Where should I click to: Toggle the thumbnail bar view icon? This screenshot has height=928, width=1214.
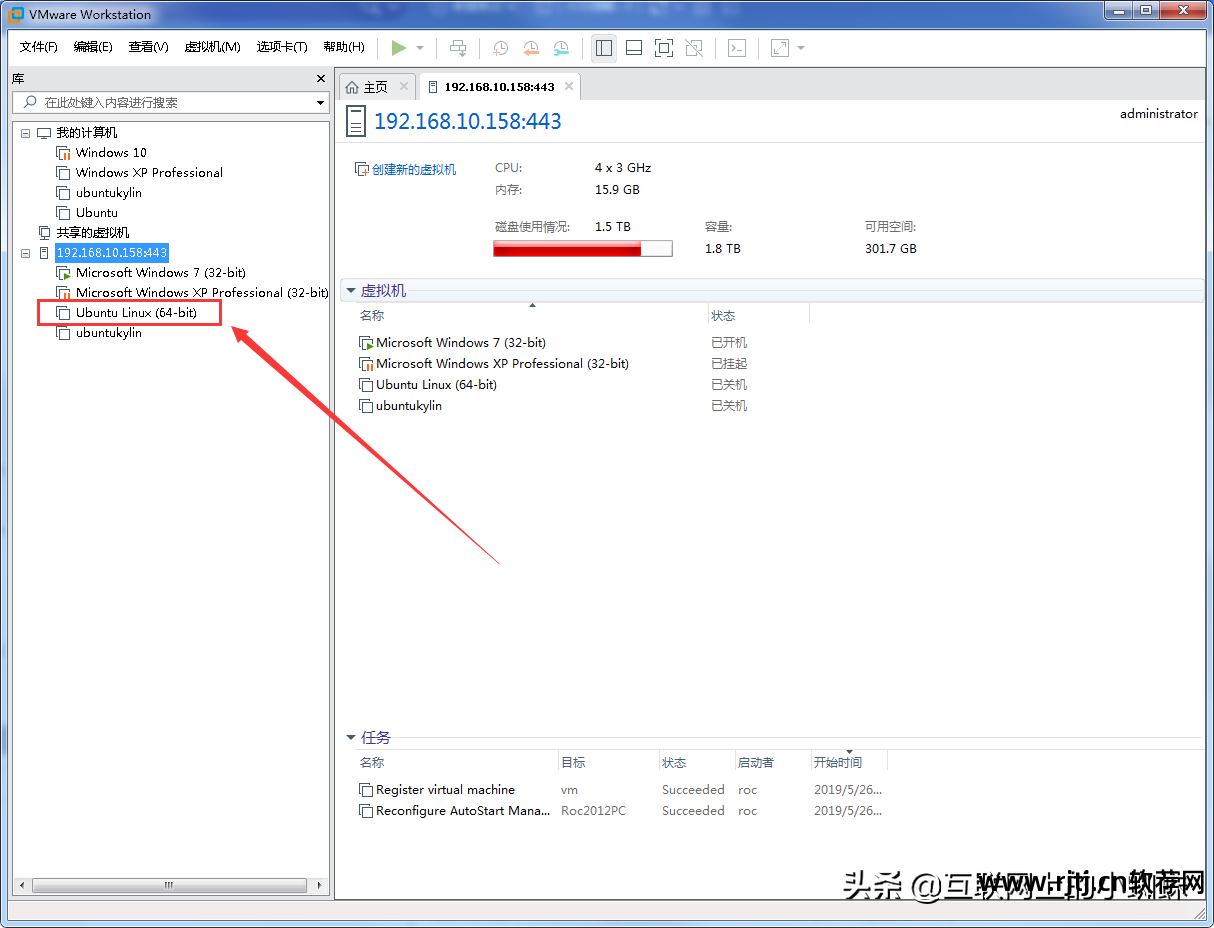pos(634,48)
